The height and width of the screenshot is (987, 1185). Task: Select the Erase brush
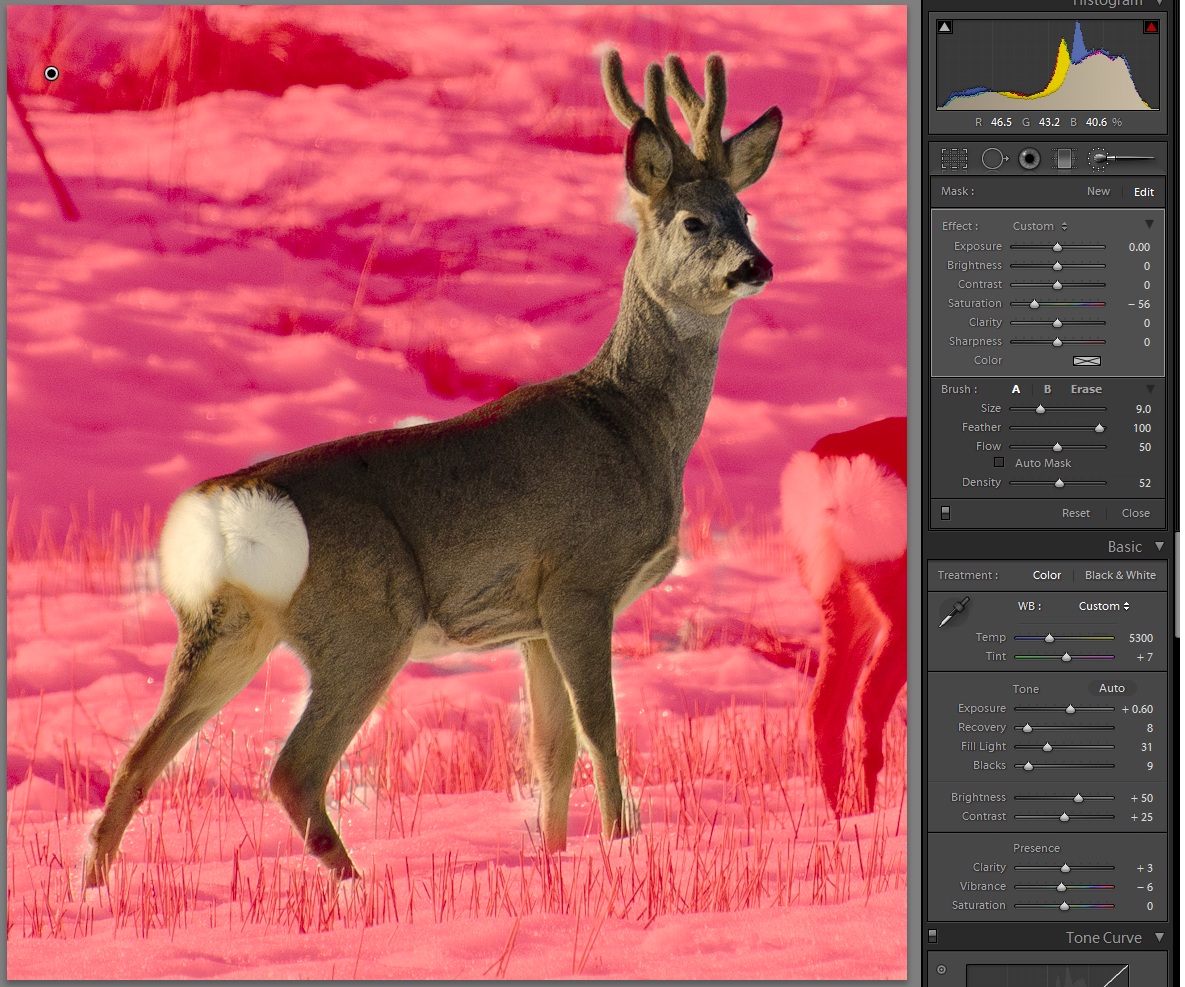1086,389
